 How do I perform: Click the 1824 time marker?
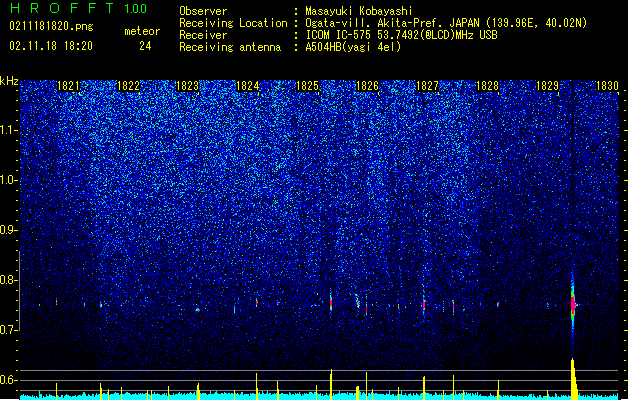(248, 86)
